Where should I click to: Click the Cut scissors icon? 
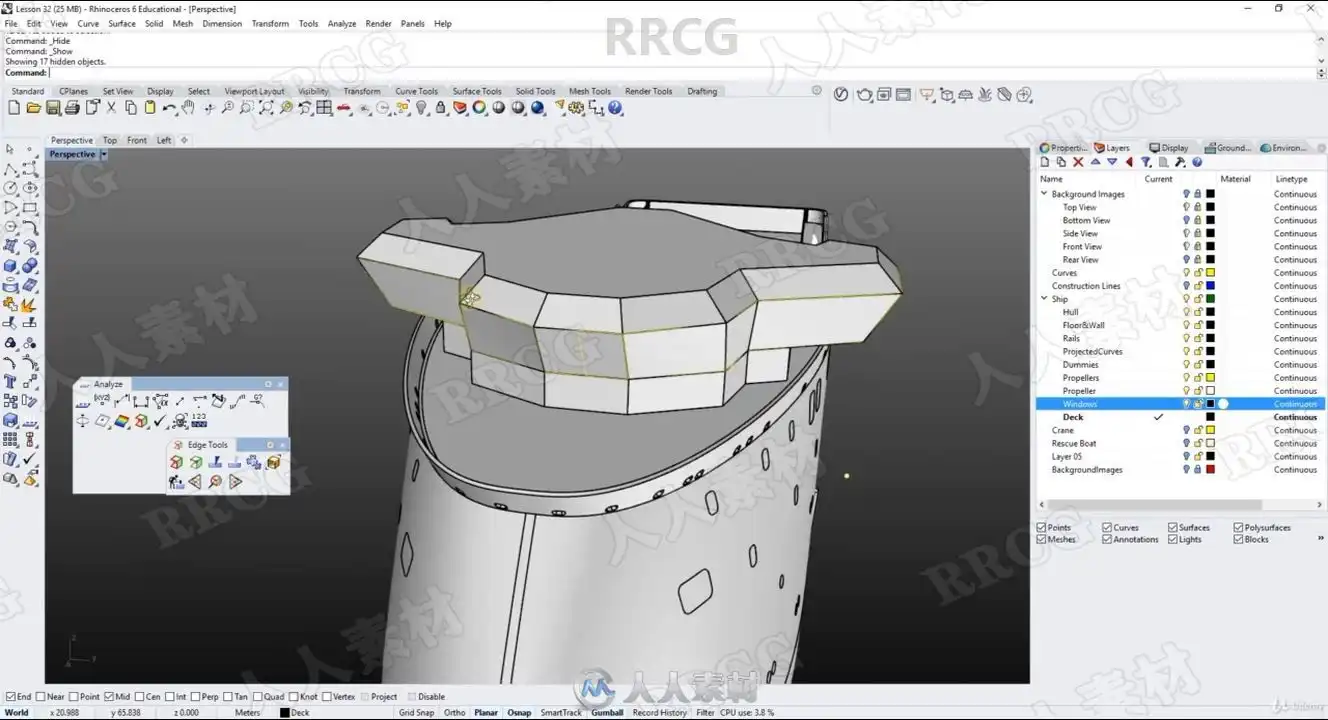(111, 107)
